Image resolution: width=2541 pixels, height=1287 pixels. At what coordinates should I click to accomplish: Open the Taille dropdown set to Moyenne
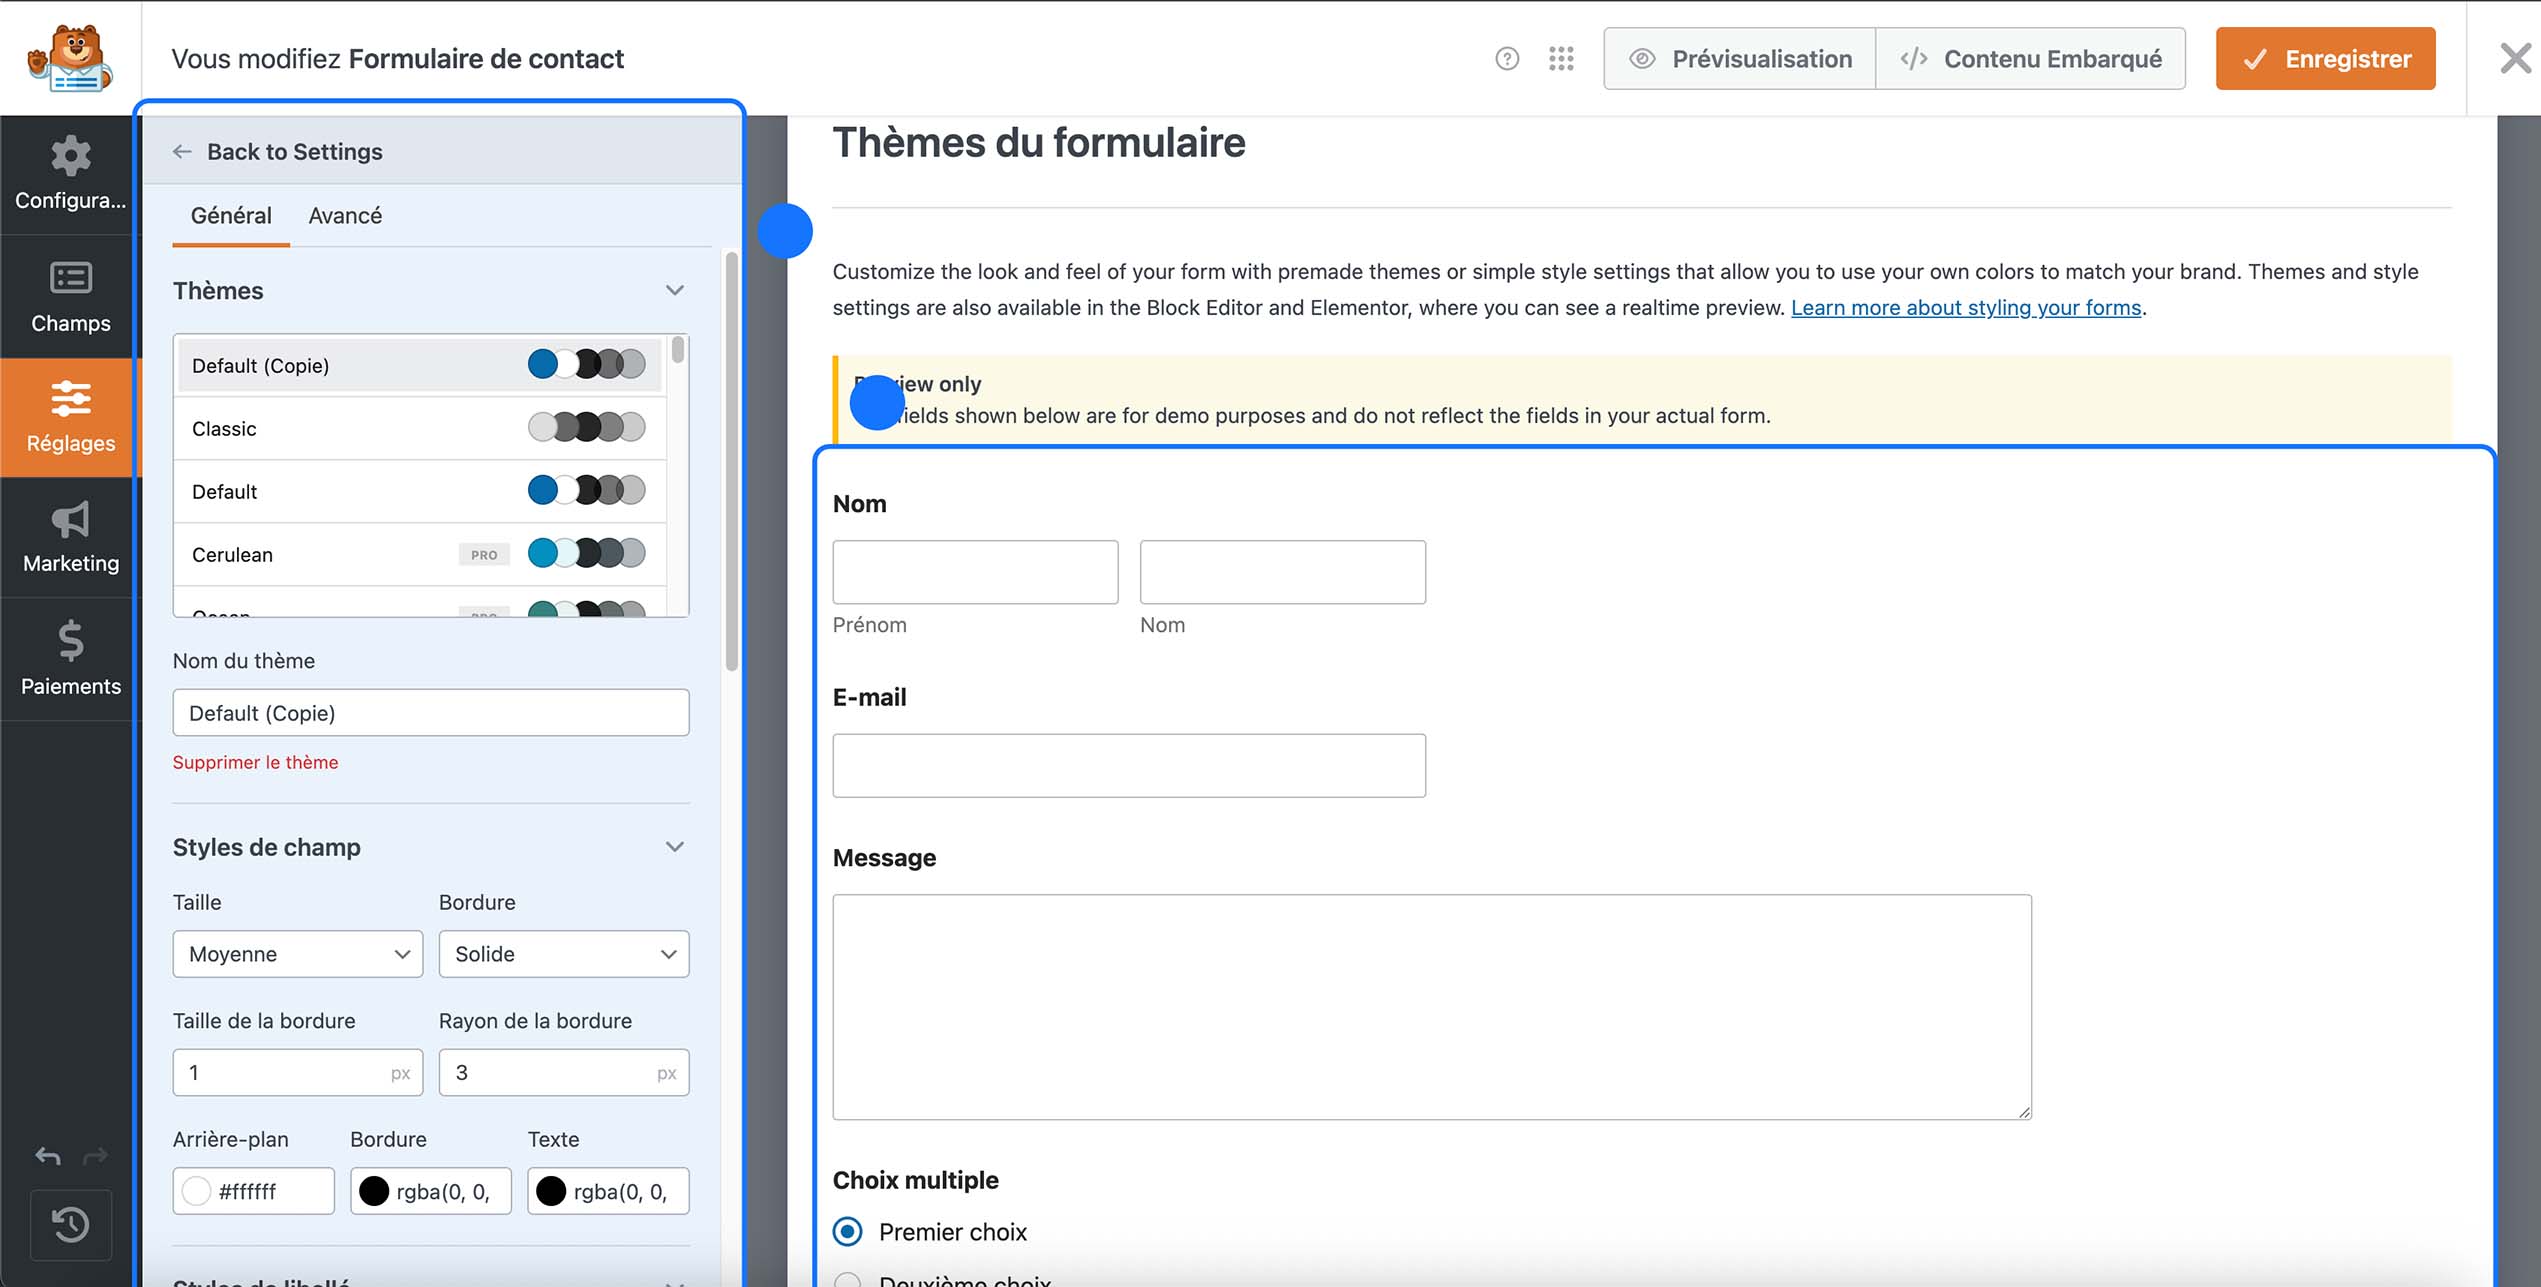297,954
